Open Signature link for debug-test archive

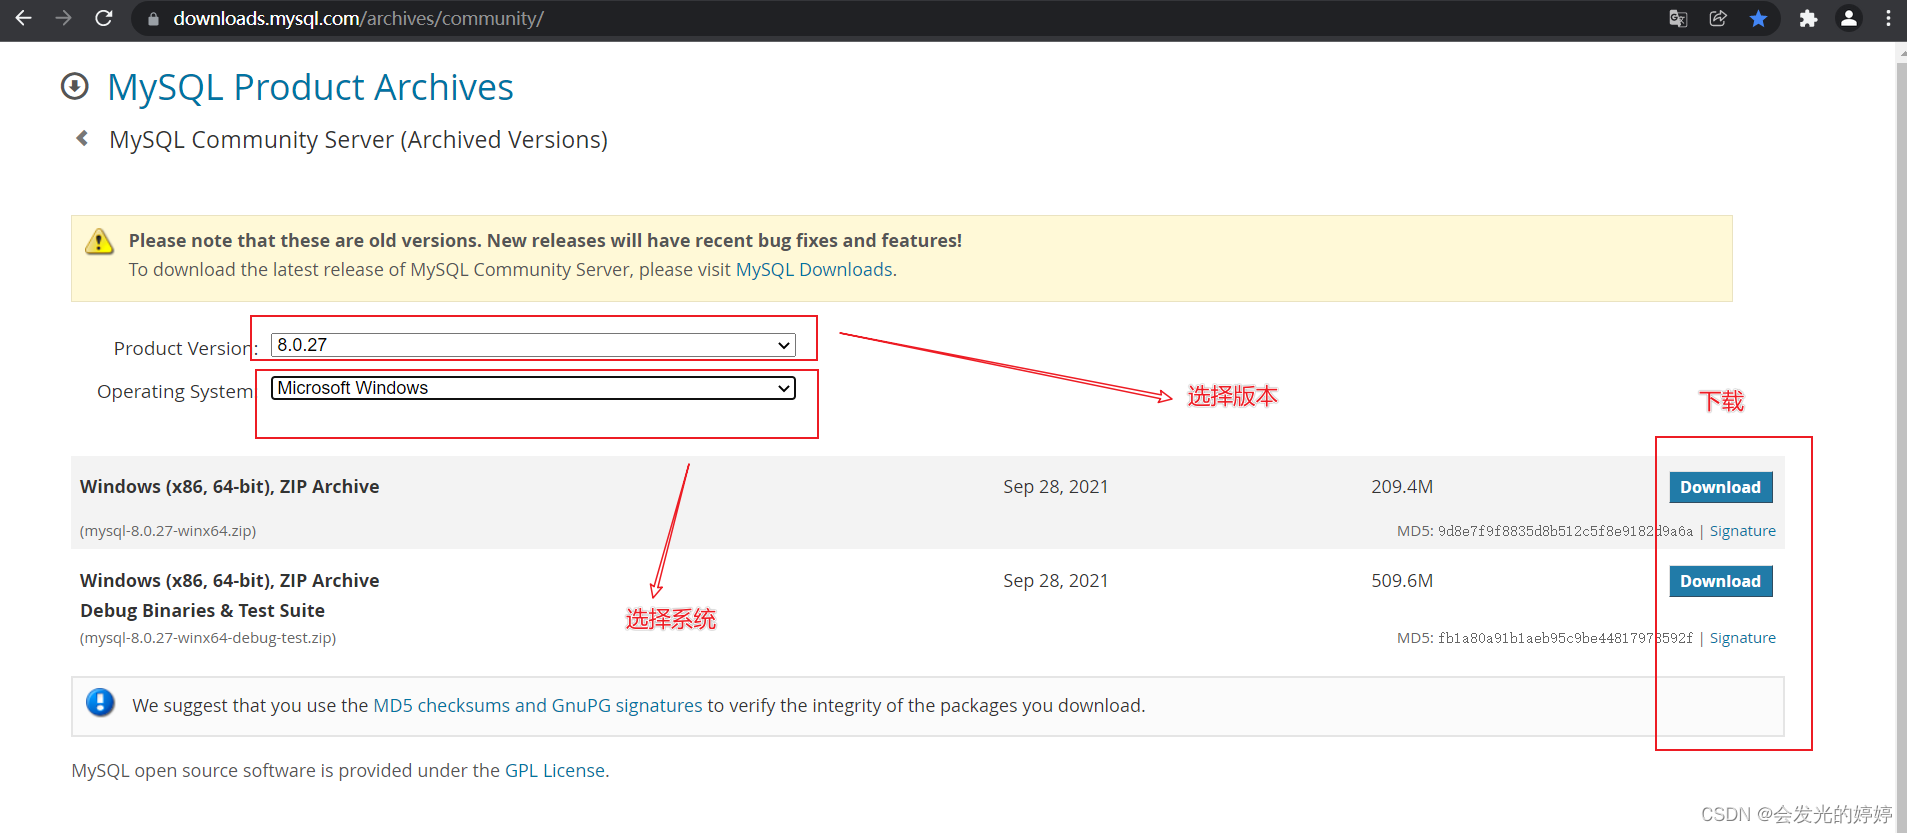tap(1742, 638)
